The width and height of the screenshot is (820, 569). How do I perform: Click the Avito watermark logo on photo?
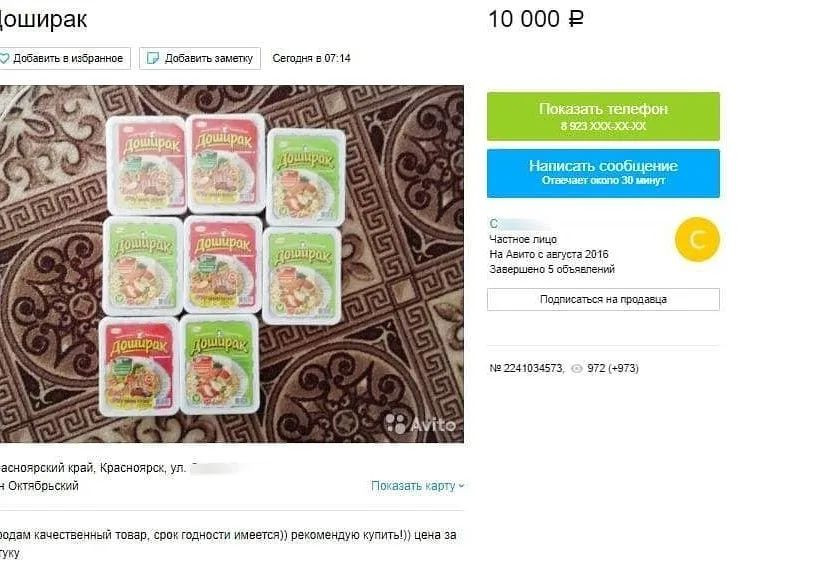point(420,423)
